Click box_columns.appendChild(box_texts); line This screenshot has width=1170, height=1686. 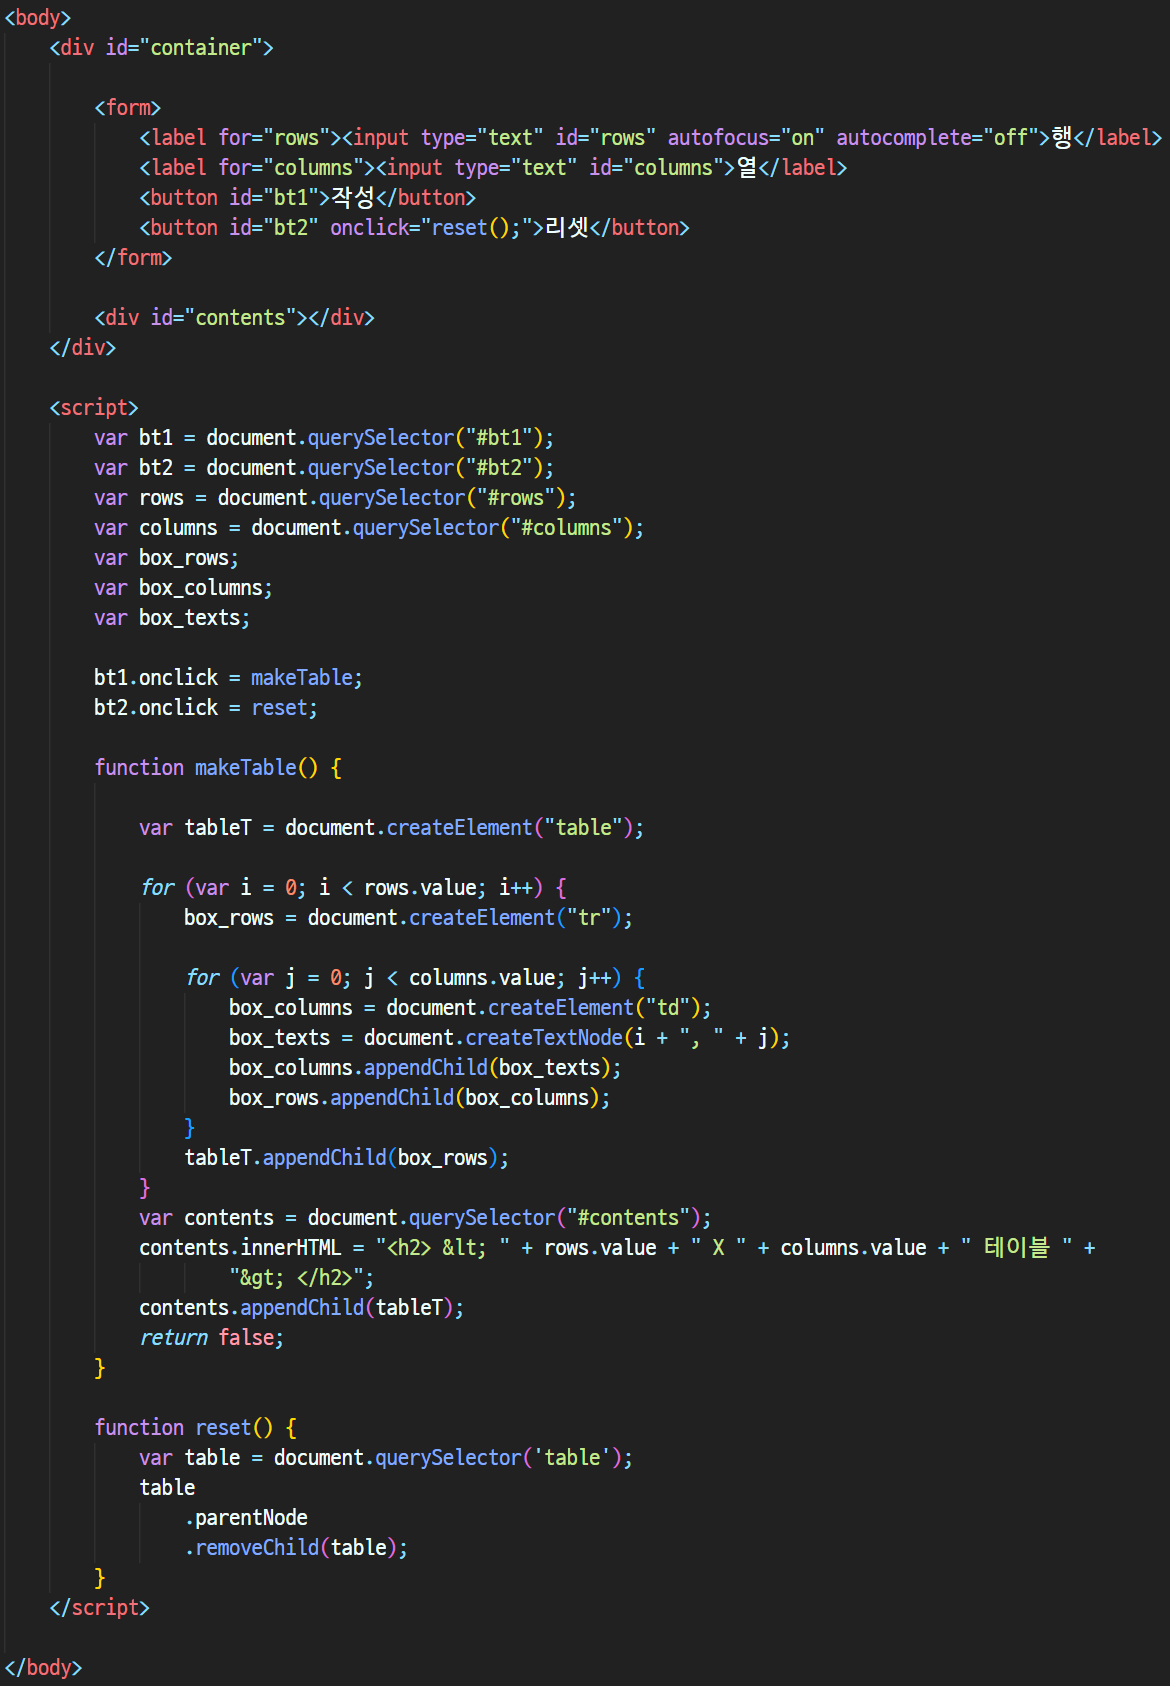425,1068
